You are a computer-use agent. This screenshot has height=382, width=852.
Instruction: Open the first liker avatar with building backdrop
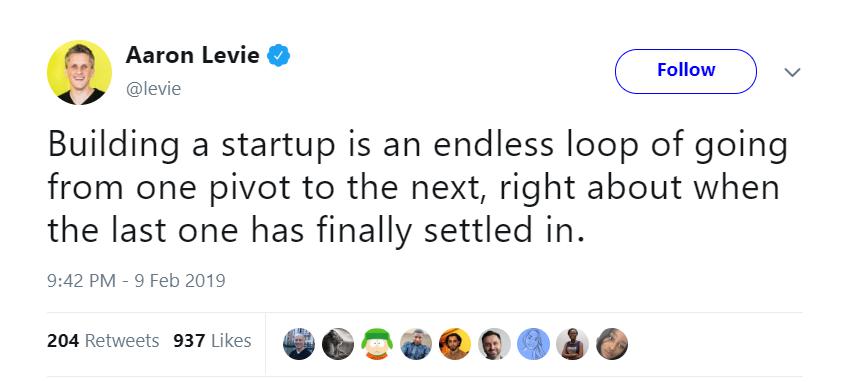[x=299, y=344]
